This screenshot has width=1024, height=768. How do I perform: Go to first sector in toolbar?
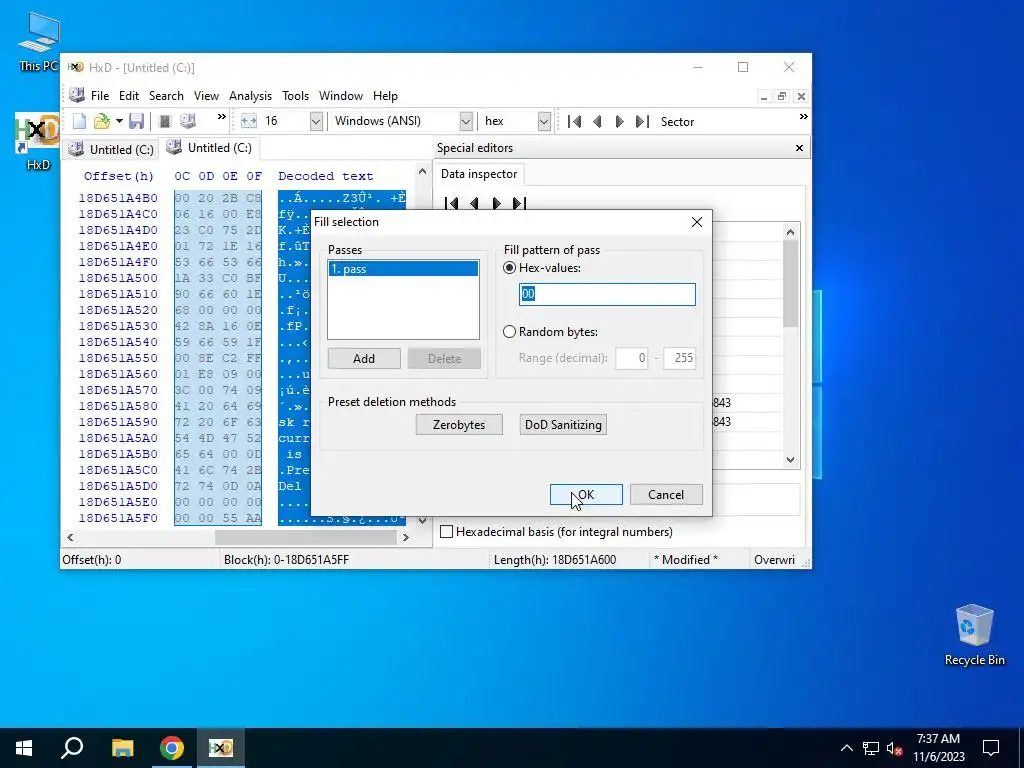click(x=574, y=121)
